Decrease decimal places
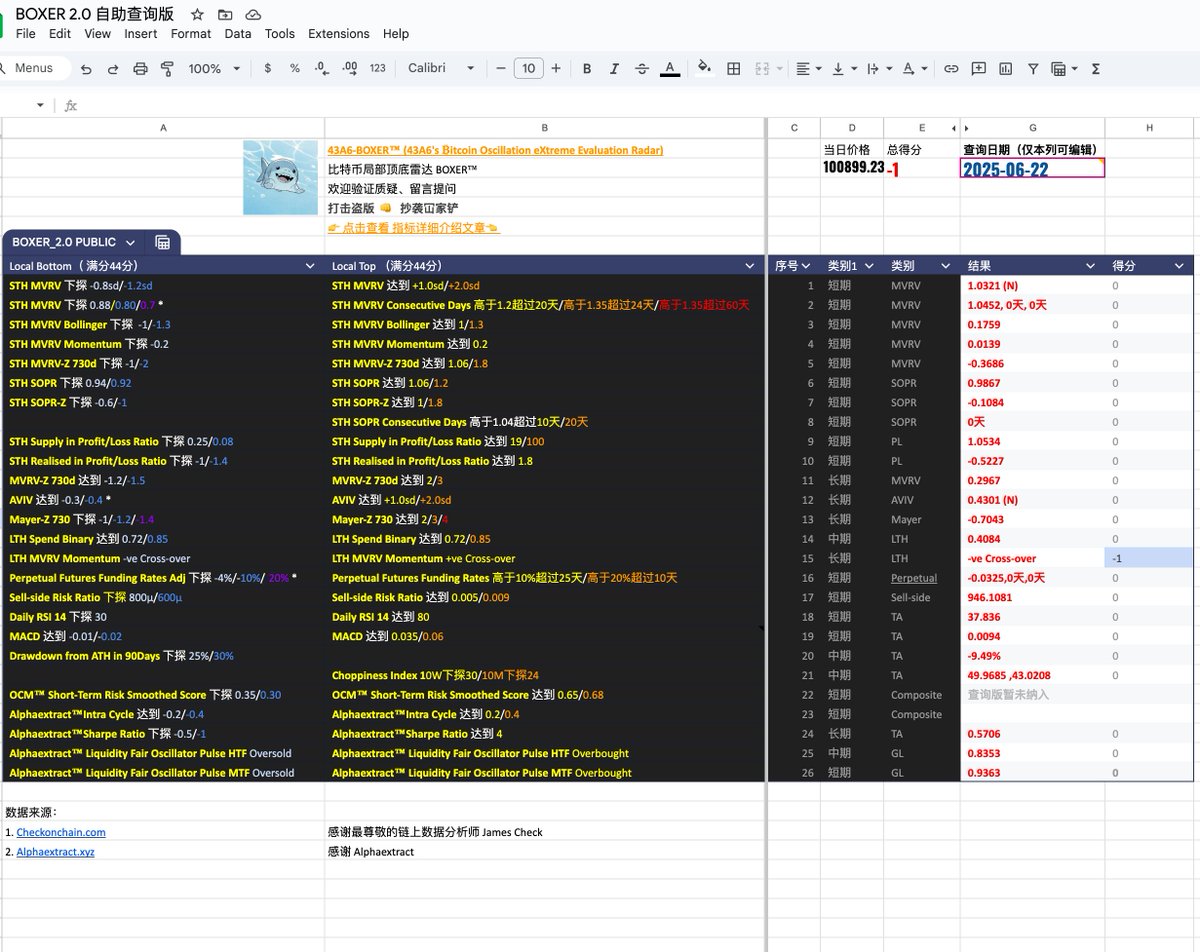This screenshot has width=1200, height=952. tap(321, 69)
